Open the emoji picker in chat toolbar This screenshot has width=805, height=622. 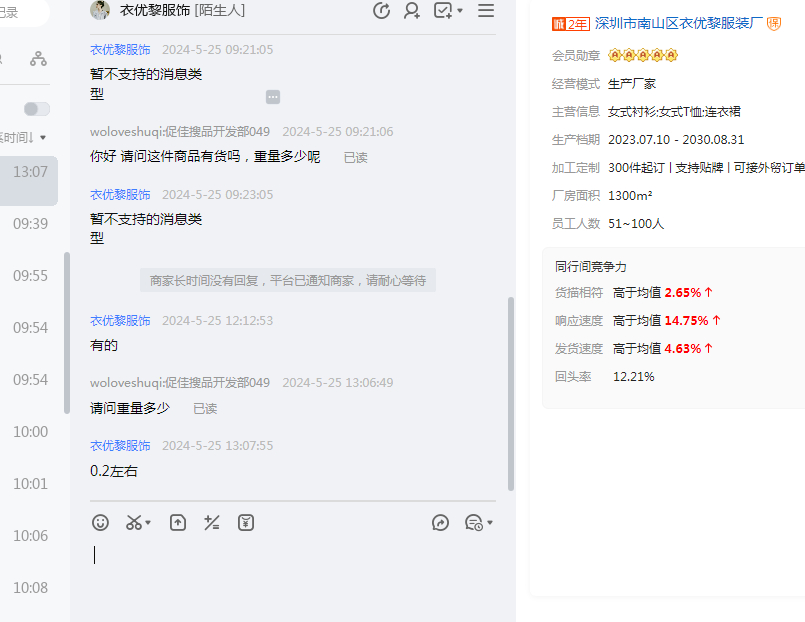(100, 522)
